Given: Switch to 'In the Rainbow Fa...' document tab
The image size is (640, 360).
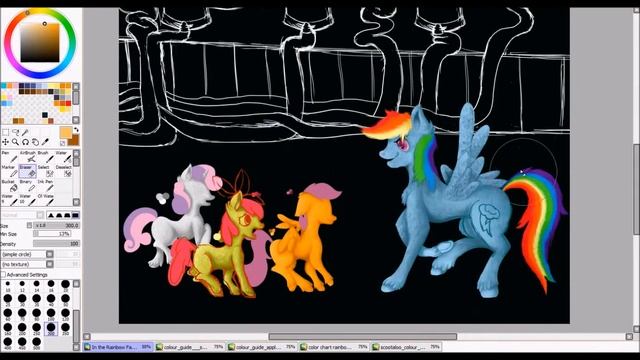Looking at the screenshot, I should 118,347.
